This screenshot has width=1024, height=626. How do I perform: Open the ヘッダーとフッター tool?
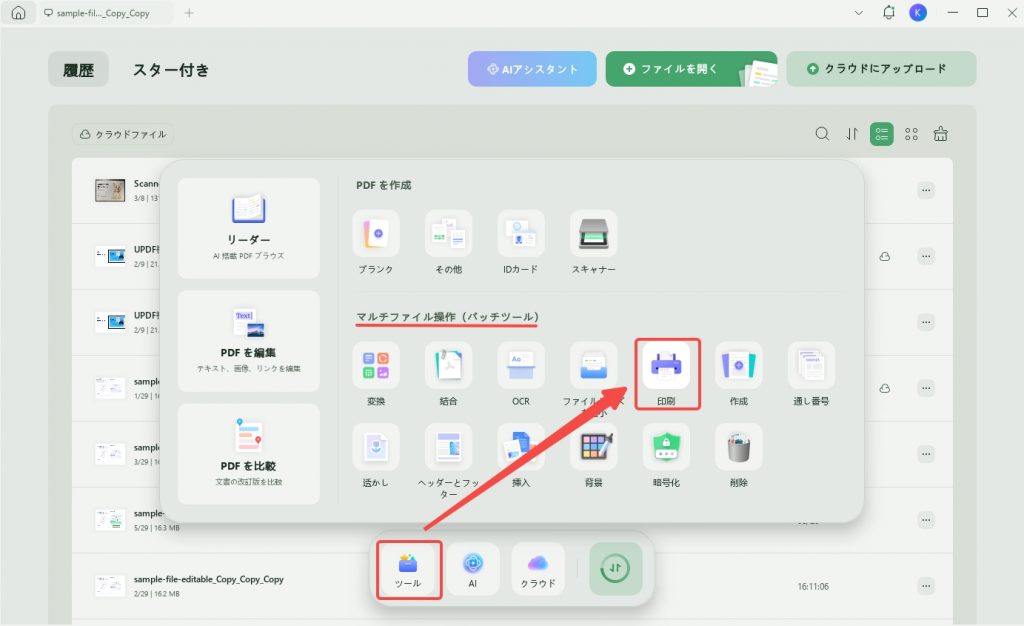tap(448, 447)
